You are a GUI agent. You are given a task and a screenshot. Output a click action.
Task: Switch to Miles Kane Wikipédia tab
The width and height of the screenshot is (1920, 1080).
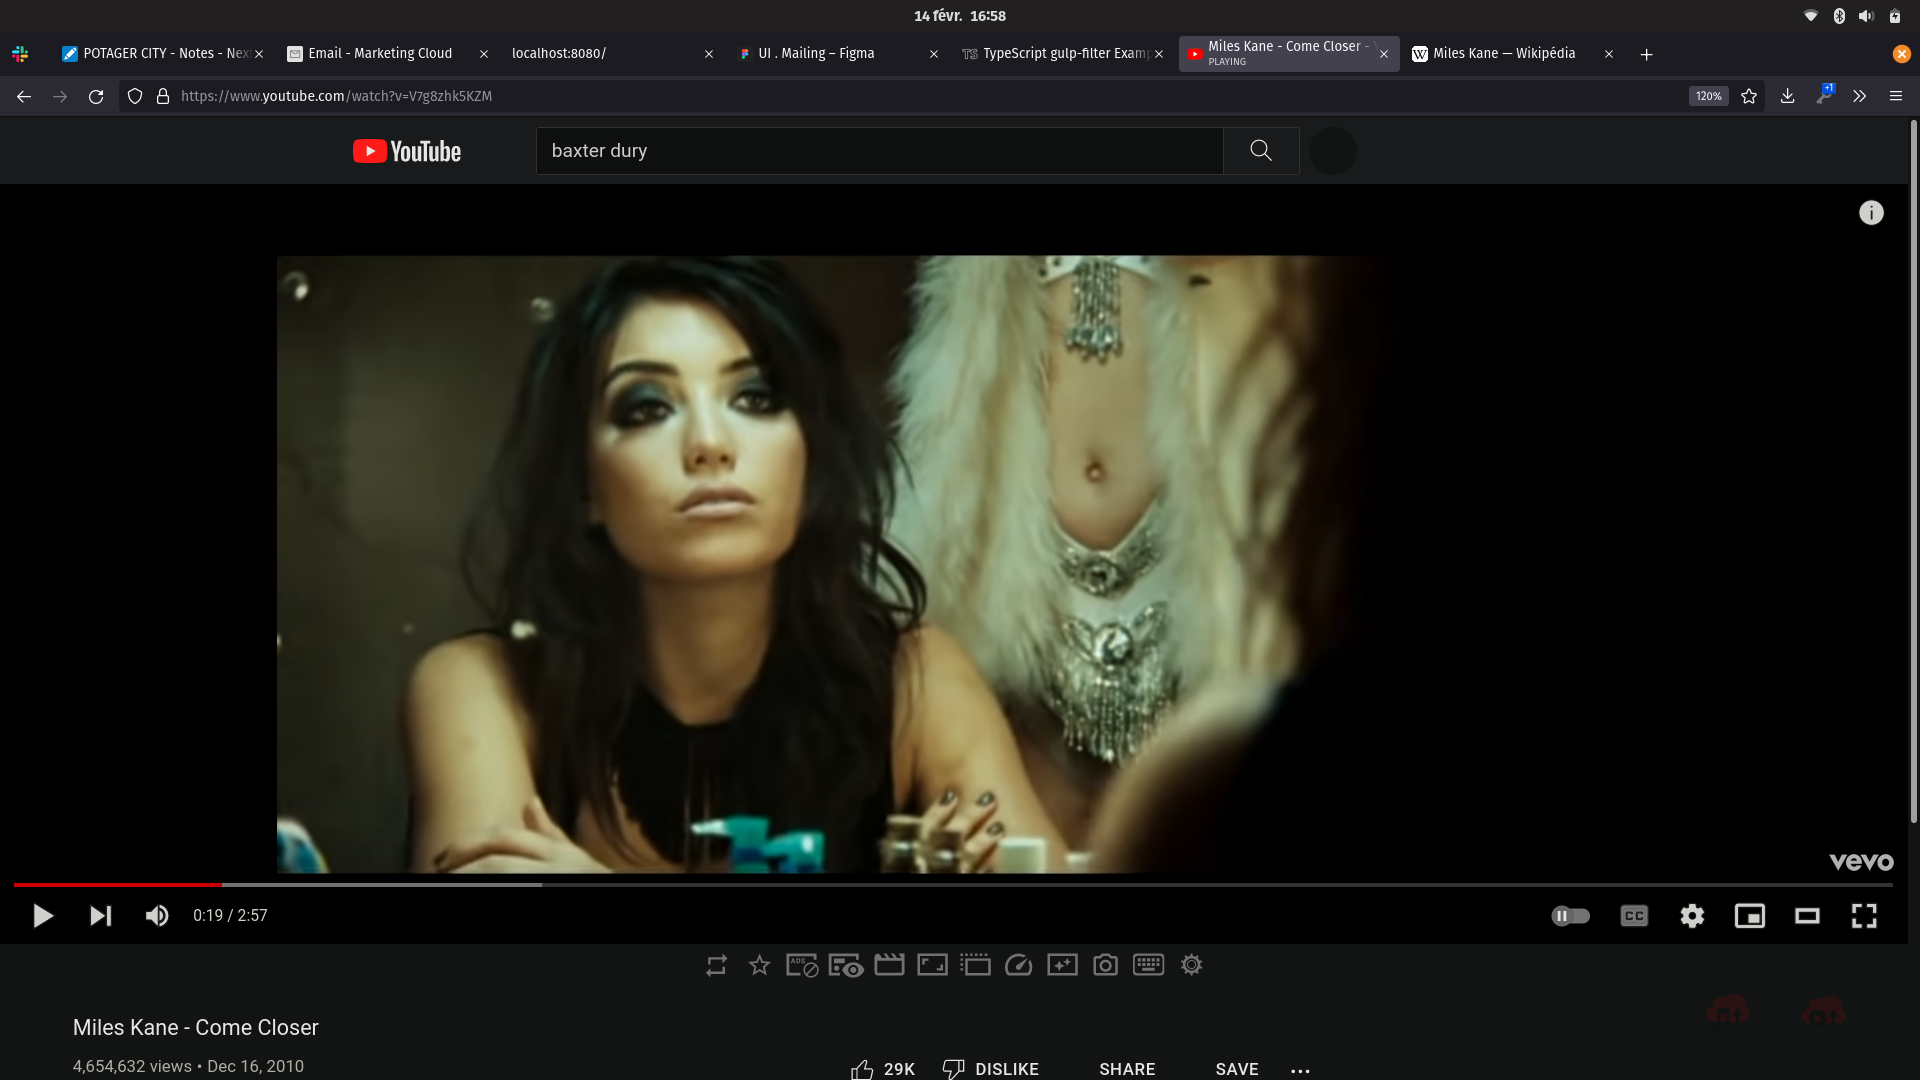tap(1503, 54)
